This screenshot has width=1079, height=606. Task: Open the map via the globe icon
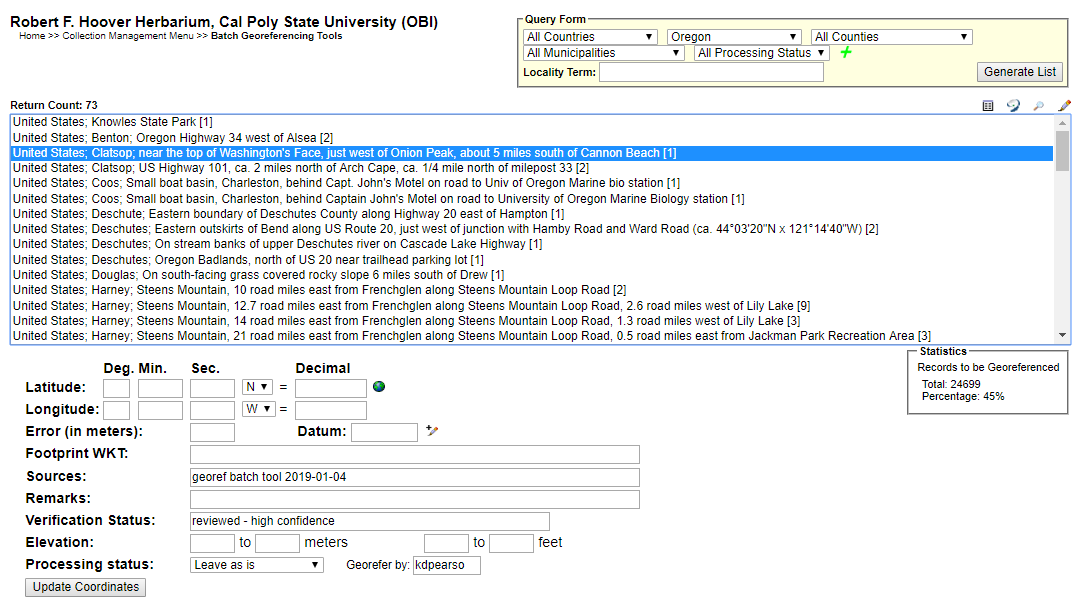(378, 387)
